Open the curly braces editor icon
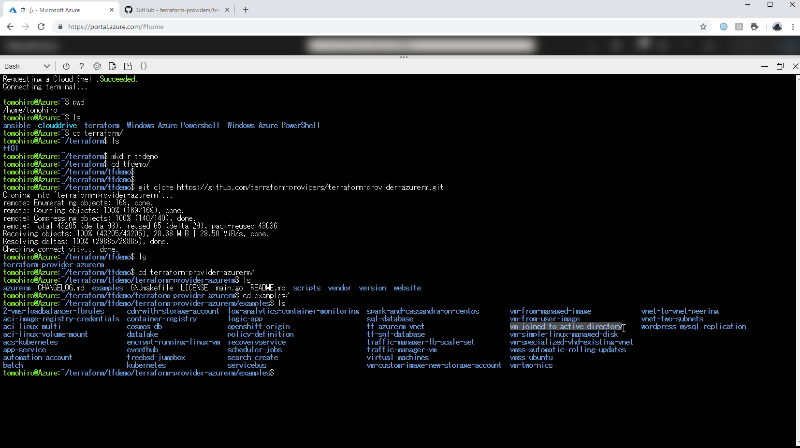800x448 pixels. point(143,66)
